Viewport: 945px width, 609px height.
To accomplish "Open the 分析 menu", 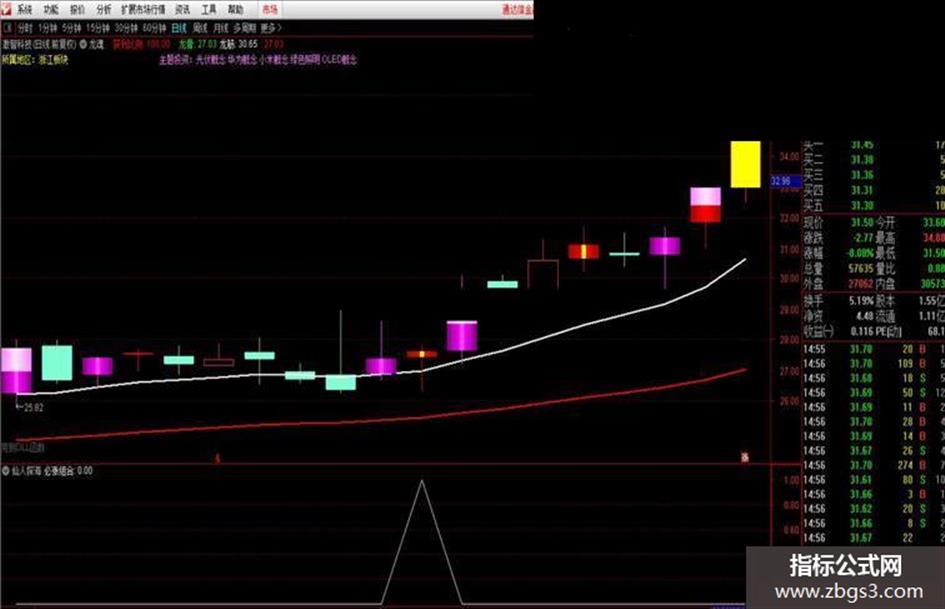I will 104,10.
